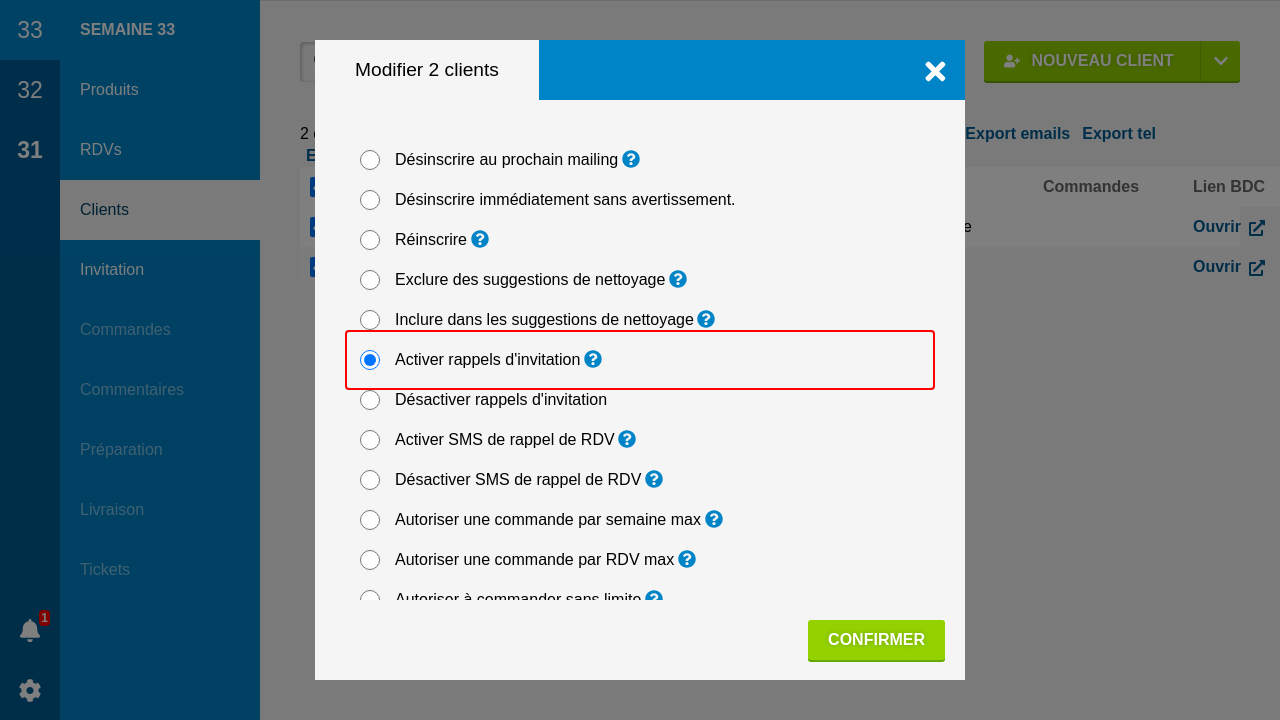Click help icon next to Réinscrire
Viewport: 1280px width, 720px height.
(x=480, y=239)
